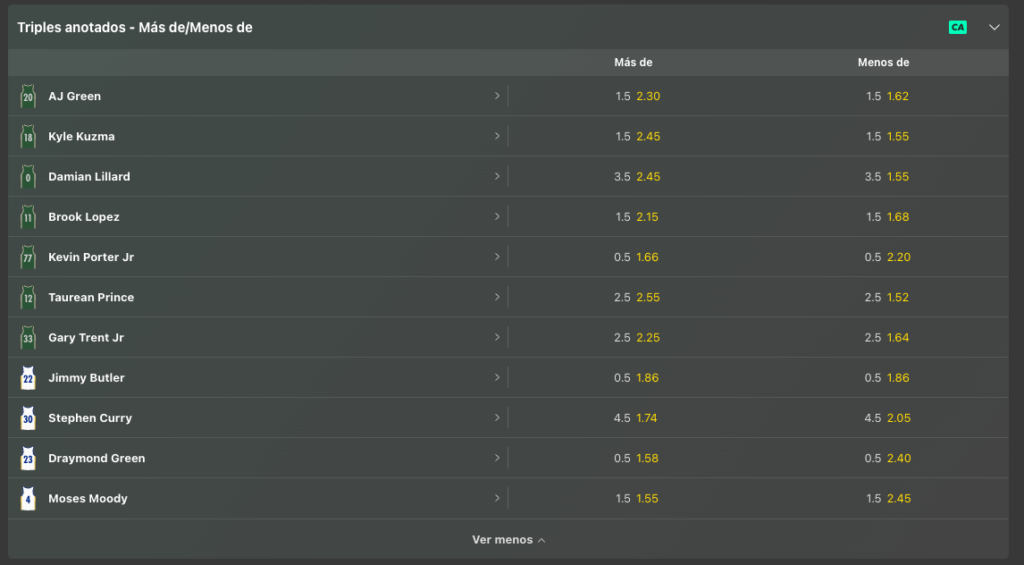The image size is (1024, 565).
Task: Click Ver menos to show fewer players
Action: [x=508, y=540]
